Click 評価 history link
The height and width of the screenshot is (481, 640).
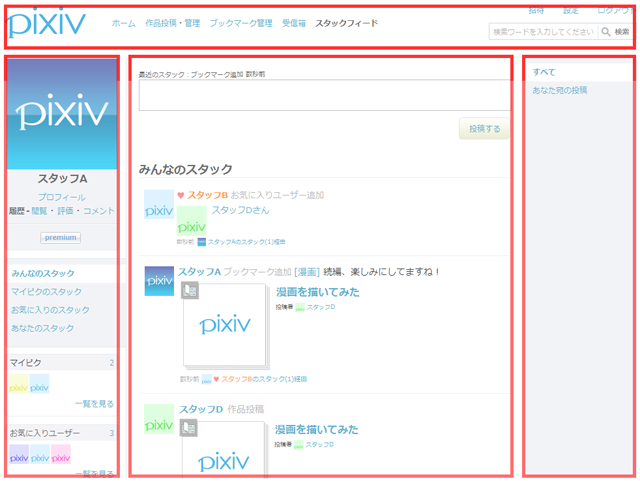[x=65, y=211]
